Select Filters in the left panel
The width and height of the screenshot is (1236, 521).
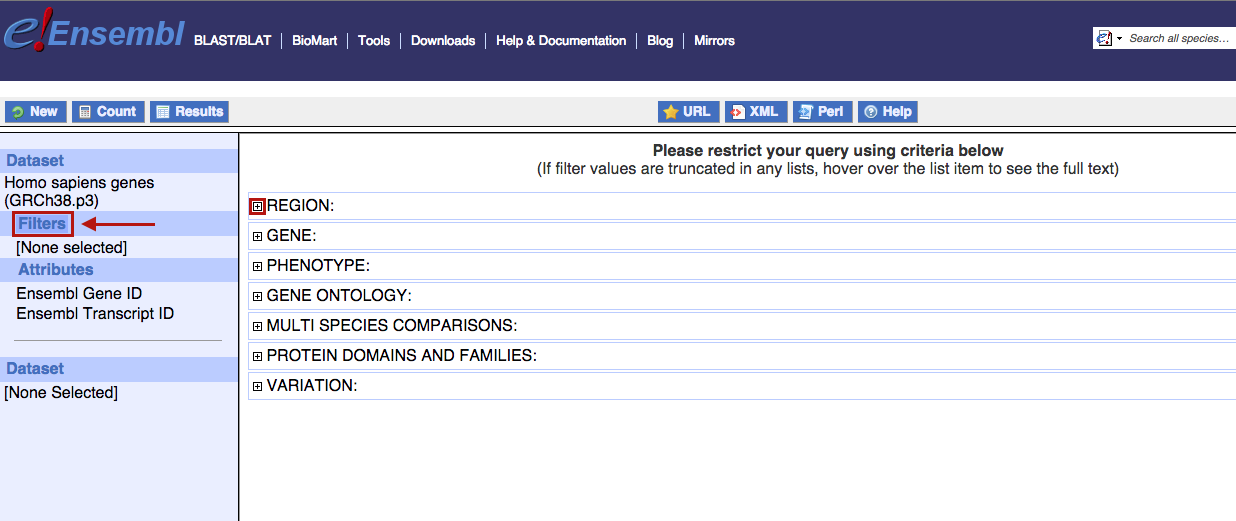tap(42, 224)
